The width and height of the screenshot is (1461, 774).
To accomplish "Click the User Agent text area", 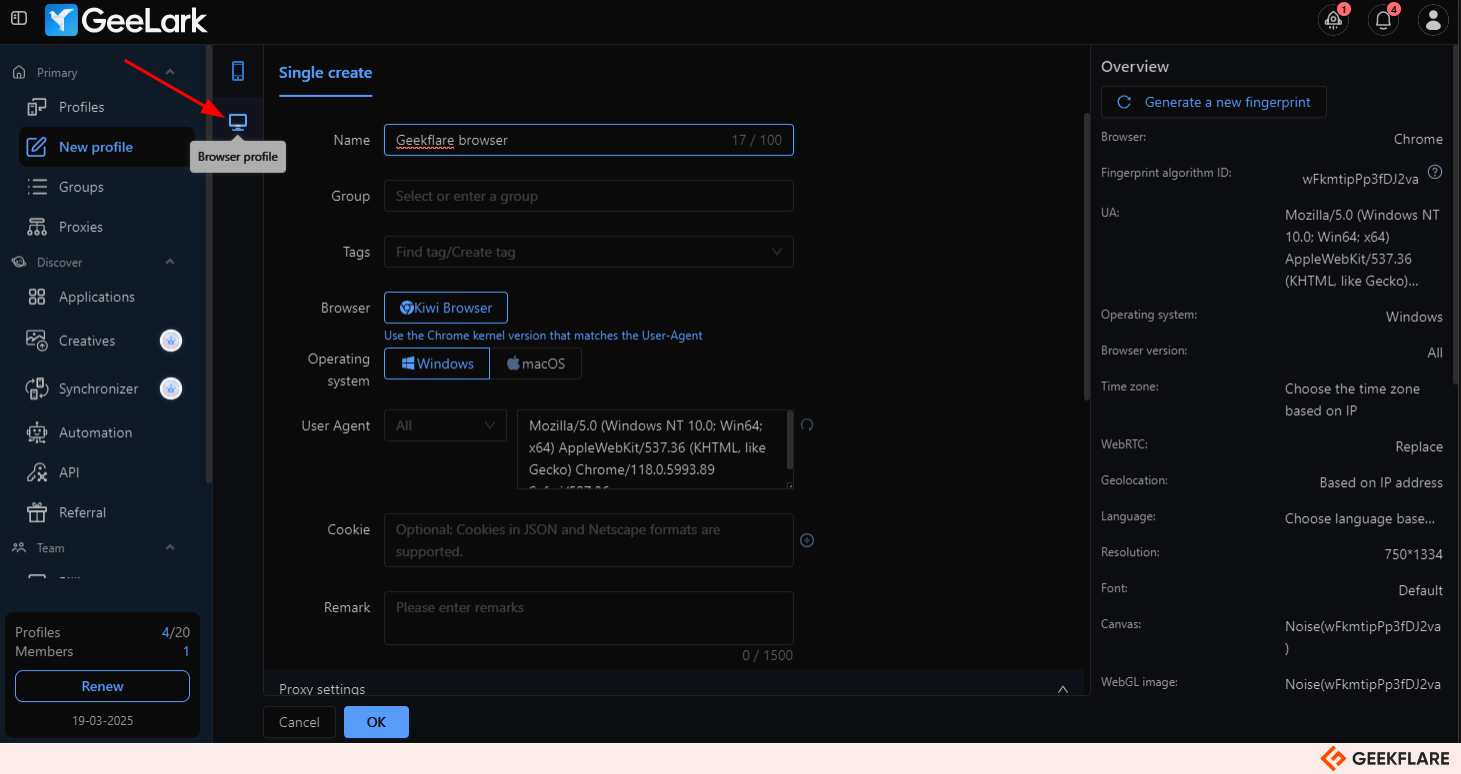I will 655,448.
